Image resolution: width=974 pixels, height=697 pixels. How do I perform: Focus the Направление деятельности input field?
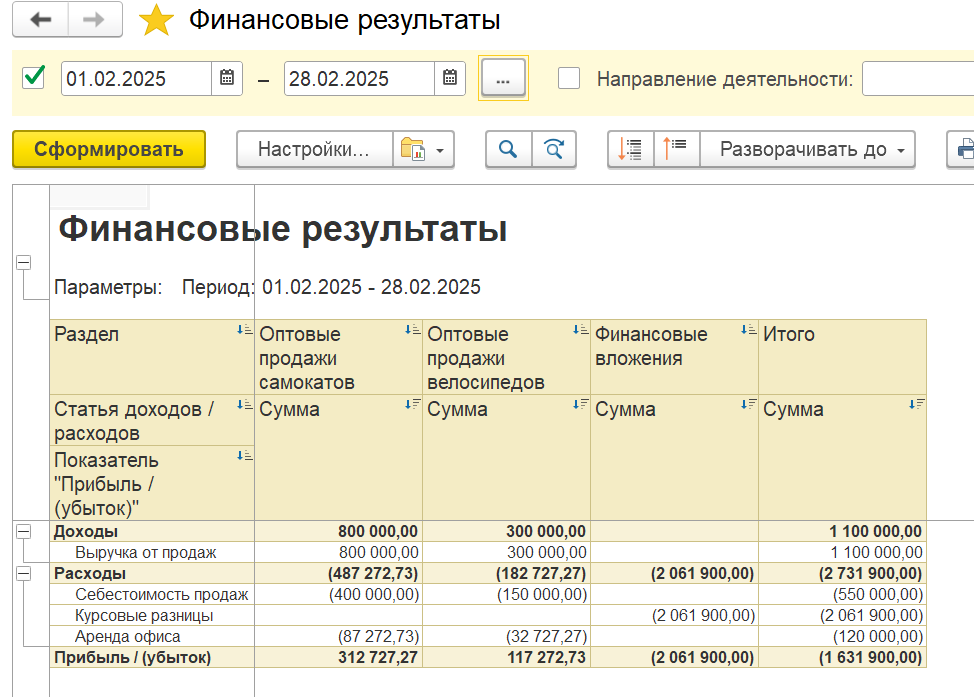click(918, 78)
